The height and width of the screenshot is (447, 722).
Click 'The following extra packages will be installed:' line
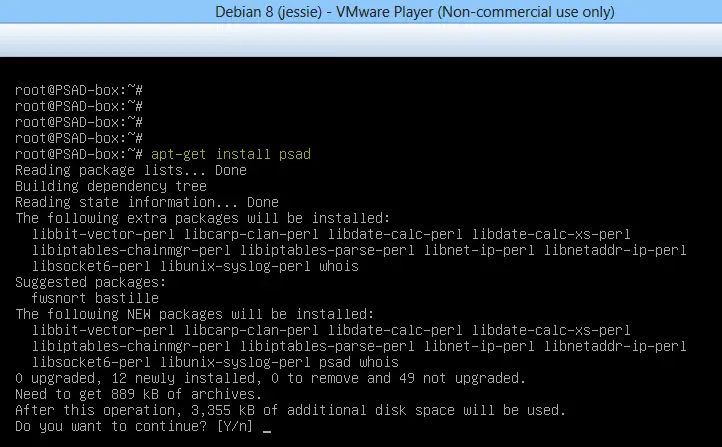tap(203, 218)
